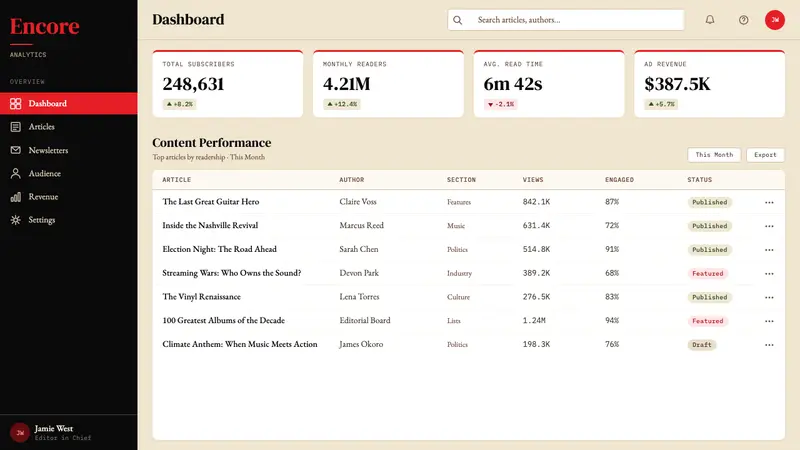Open more options for Climate Anthem row
Viewport: 800px width, 450px height.
[x=769, y=345]
